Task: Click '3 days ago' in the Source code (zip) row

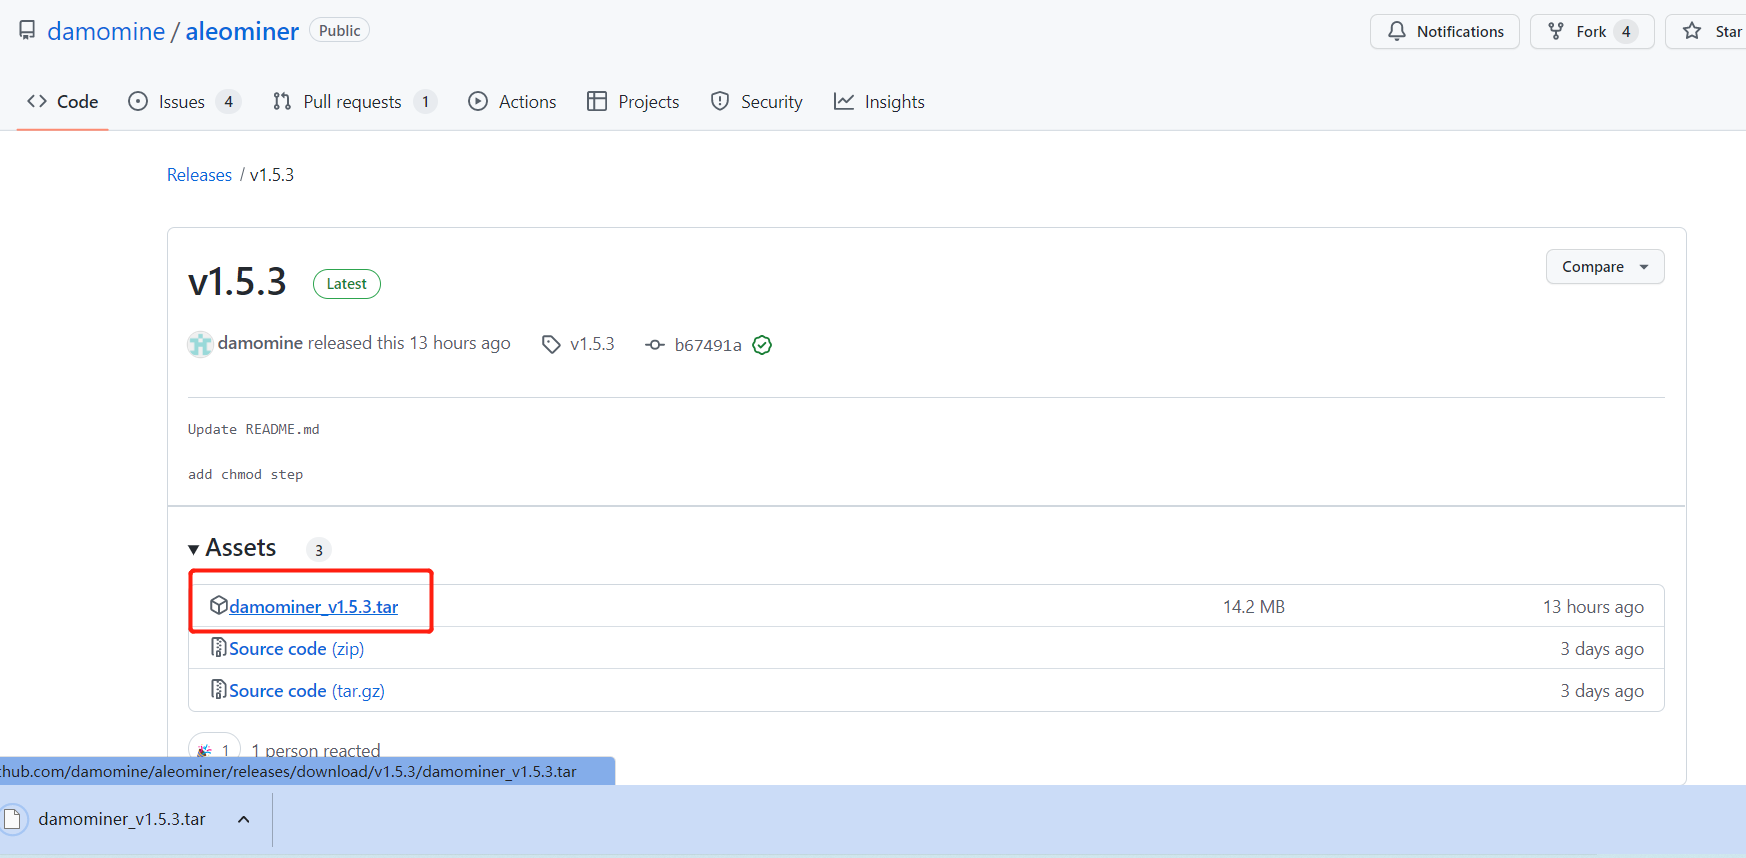Action: 1602,648
